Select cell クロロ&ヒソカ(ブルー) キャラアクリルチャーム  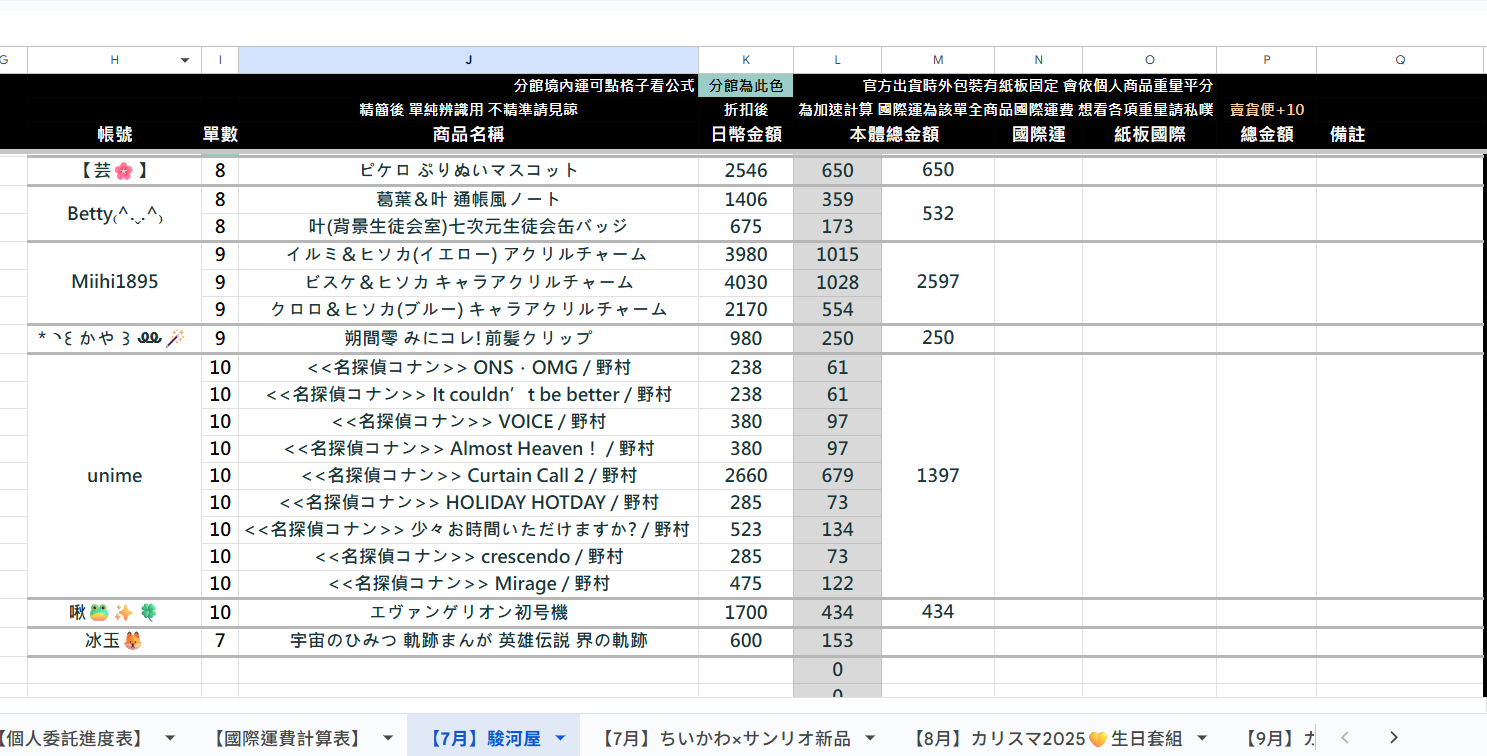click(x=468, y=309)
